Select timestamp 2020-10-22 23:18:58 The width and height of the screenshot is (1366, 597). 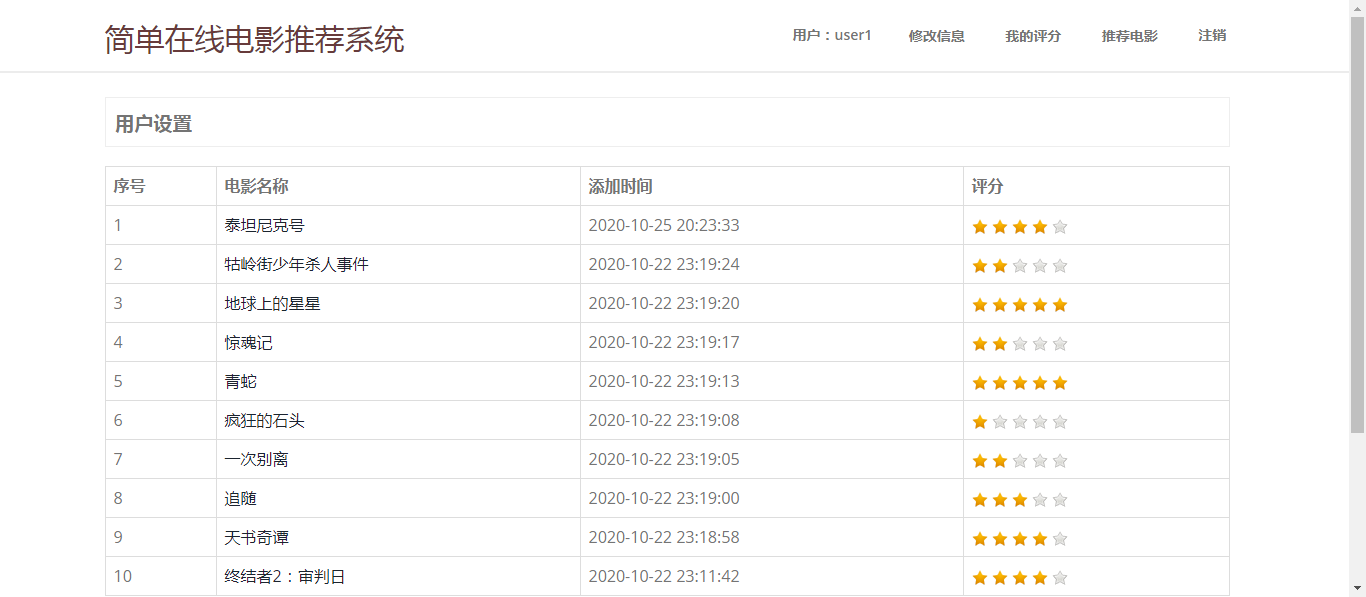point(664,537)
